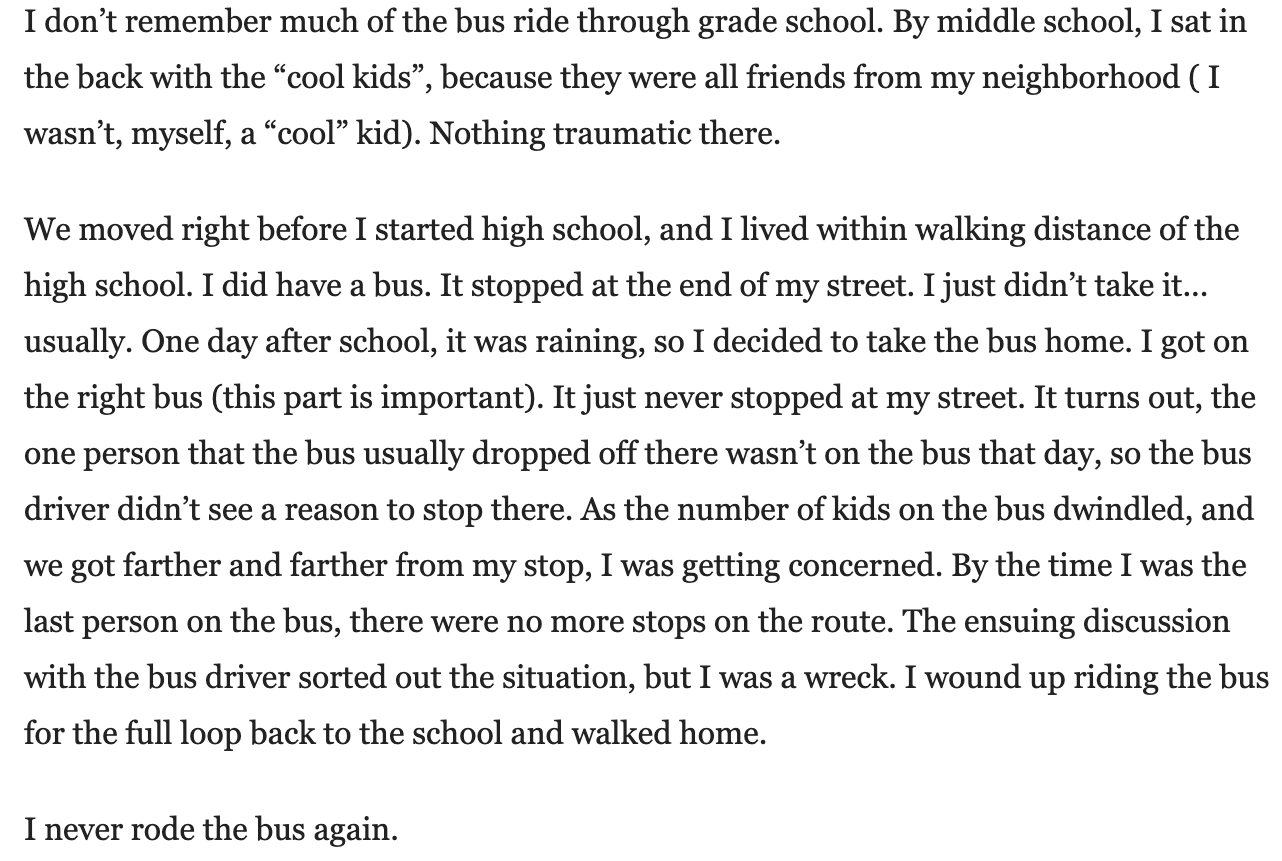Click the word "neighborhood"
This screenshot has height=861, width=1282.
[1081, 78]
